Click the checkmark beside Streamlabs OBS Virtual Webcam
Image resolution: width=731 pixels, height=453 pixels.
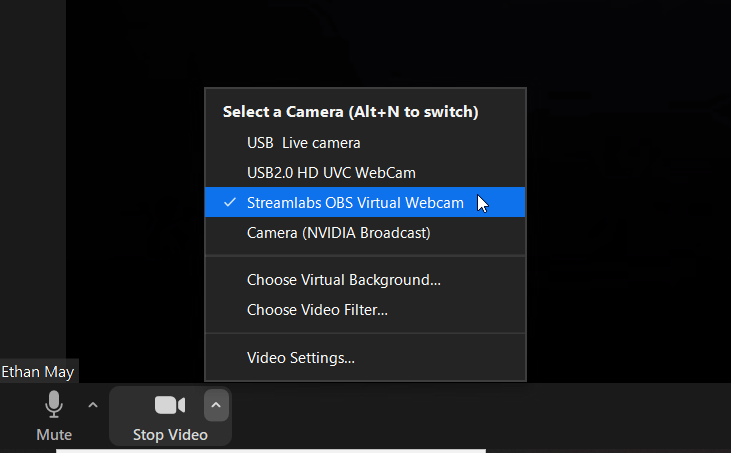pos(229,203)
